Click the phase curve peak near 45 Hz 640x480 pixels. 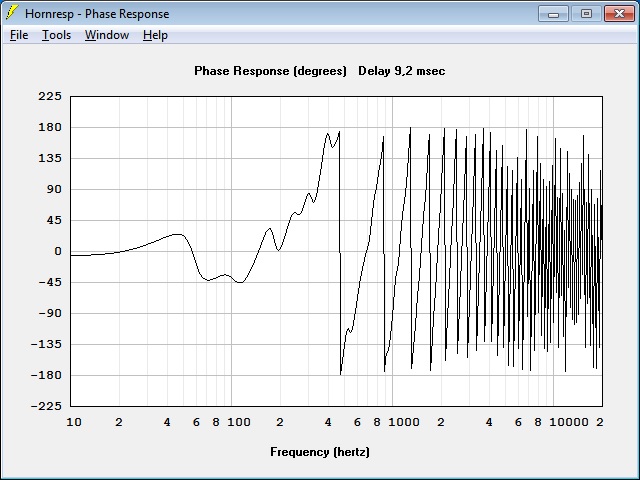[x=177, y=234]
